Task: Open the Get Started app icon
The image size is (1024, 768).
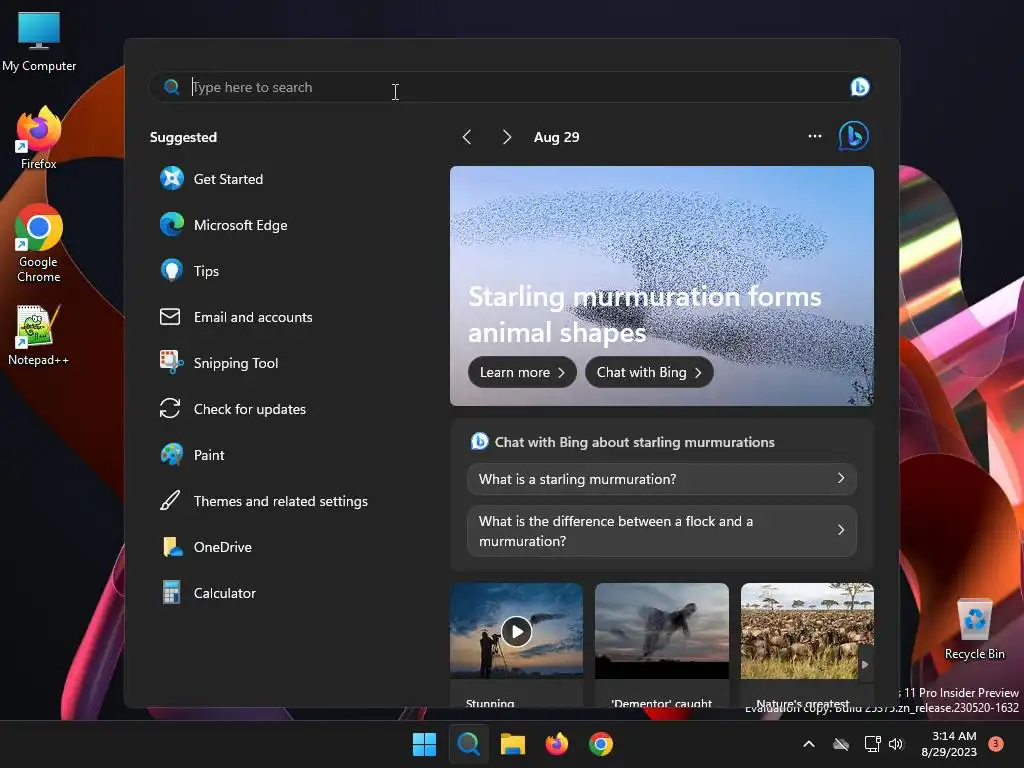Action: pos(172,178)
